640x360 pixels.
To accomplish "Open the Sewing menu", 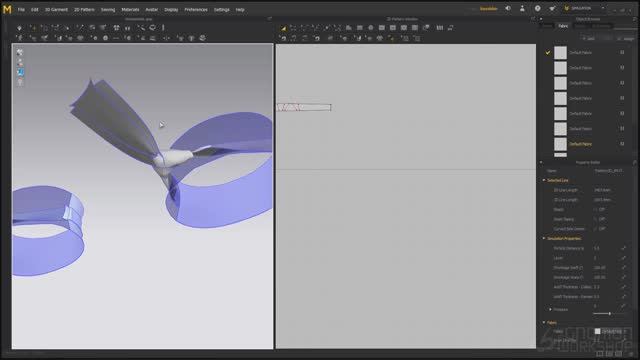I will [108, 9].
